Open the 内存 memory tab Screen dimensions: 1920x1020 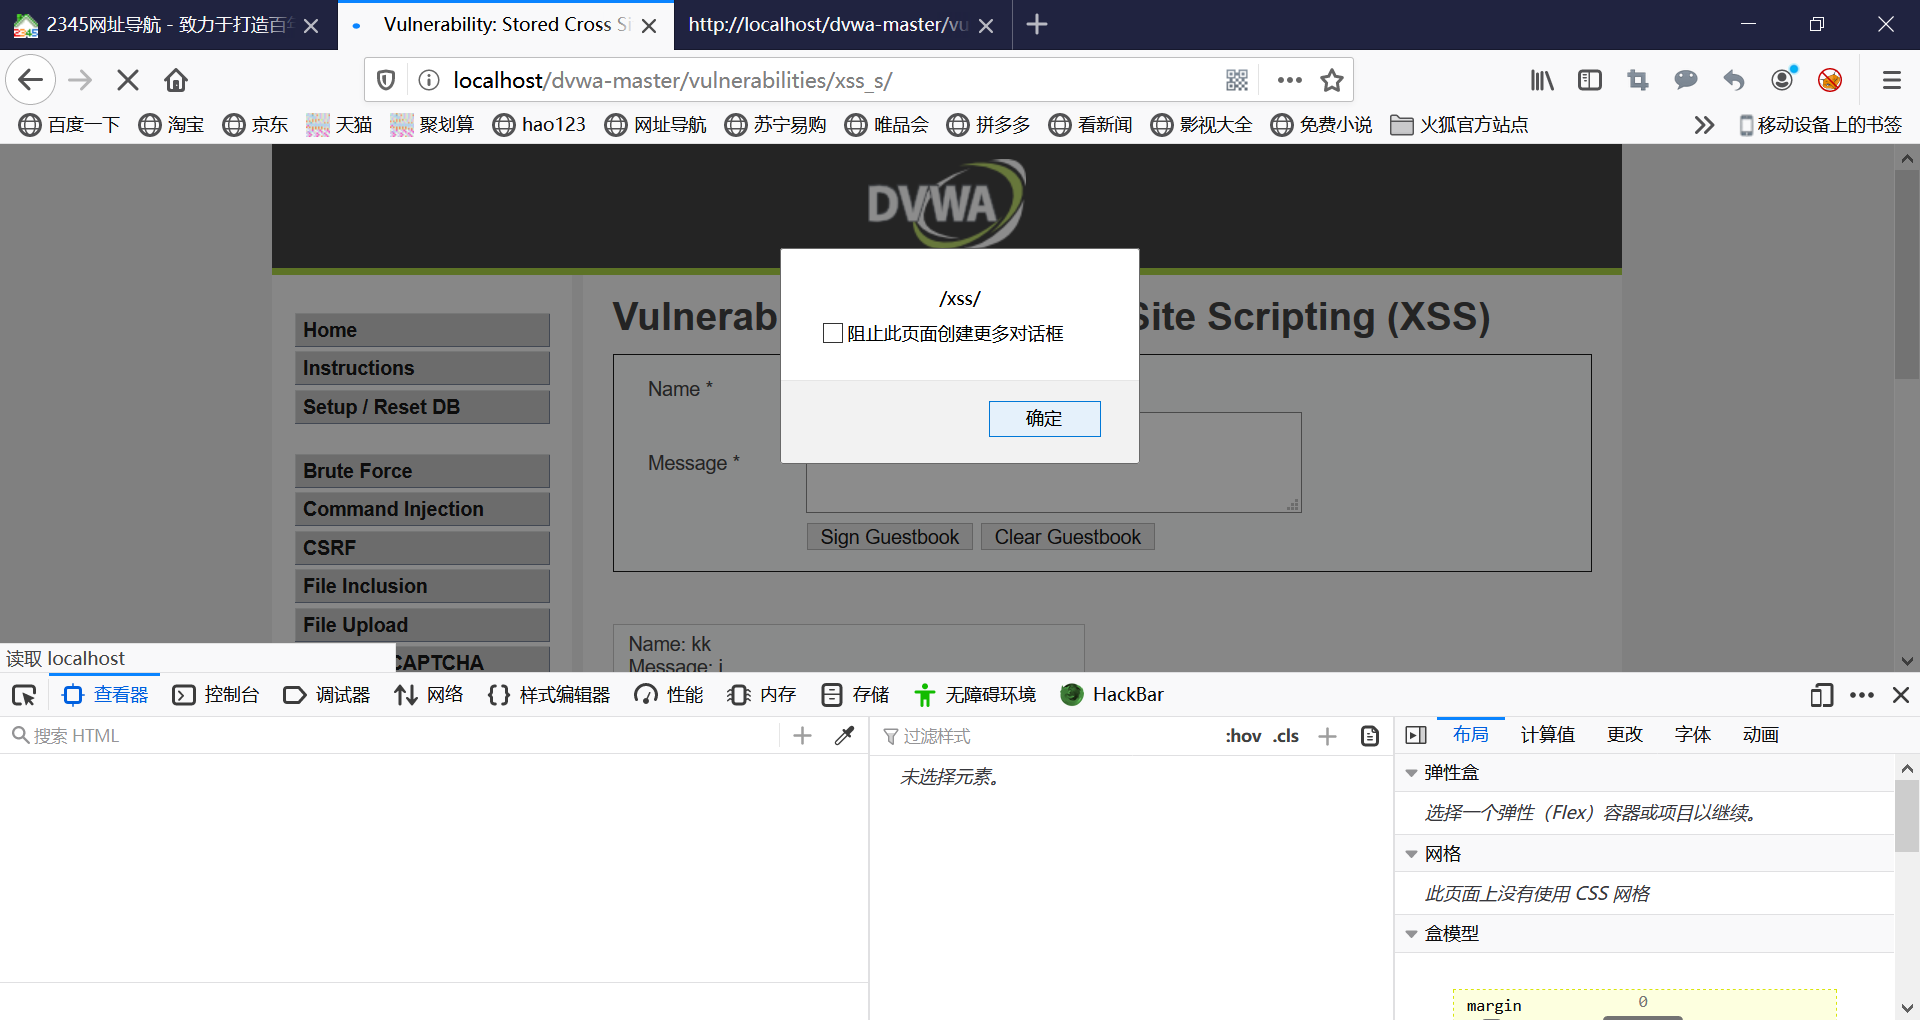pos(762,695)
